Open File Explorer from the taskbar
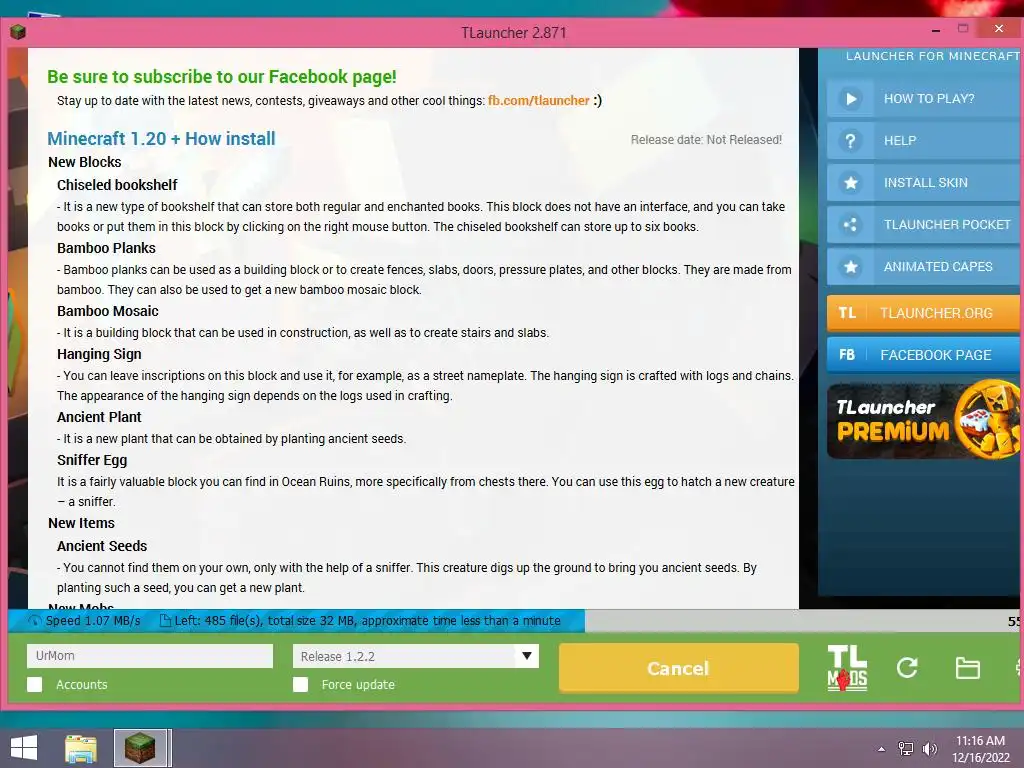Viewport: 1024px width, 768px height. pyautogui.click(x=81, y=749)
